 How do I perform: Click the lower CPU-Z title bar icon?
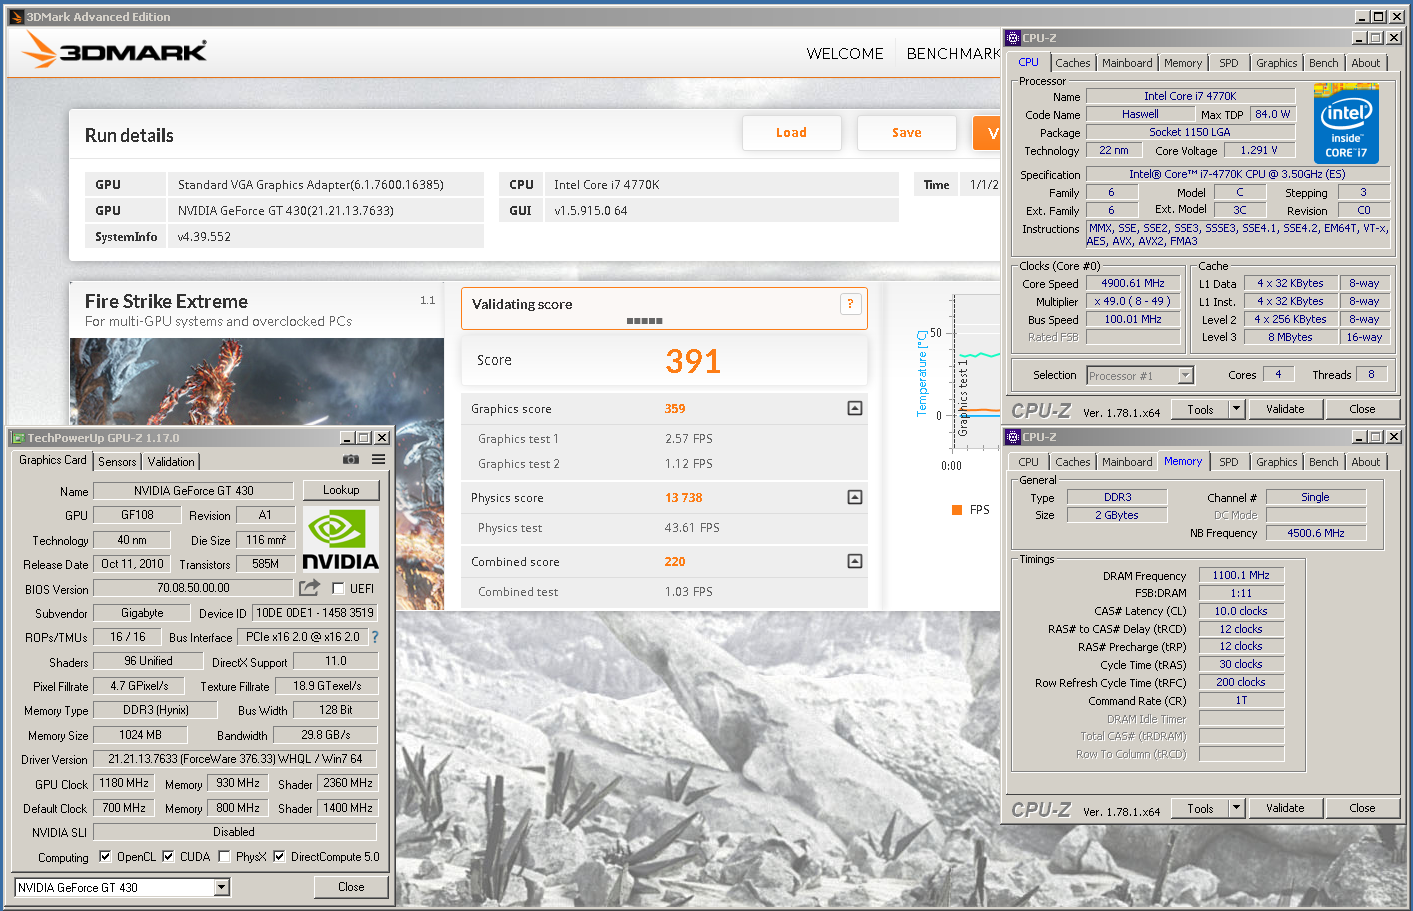1013,437
